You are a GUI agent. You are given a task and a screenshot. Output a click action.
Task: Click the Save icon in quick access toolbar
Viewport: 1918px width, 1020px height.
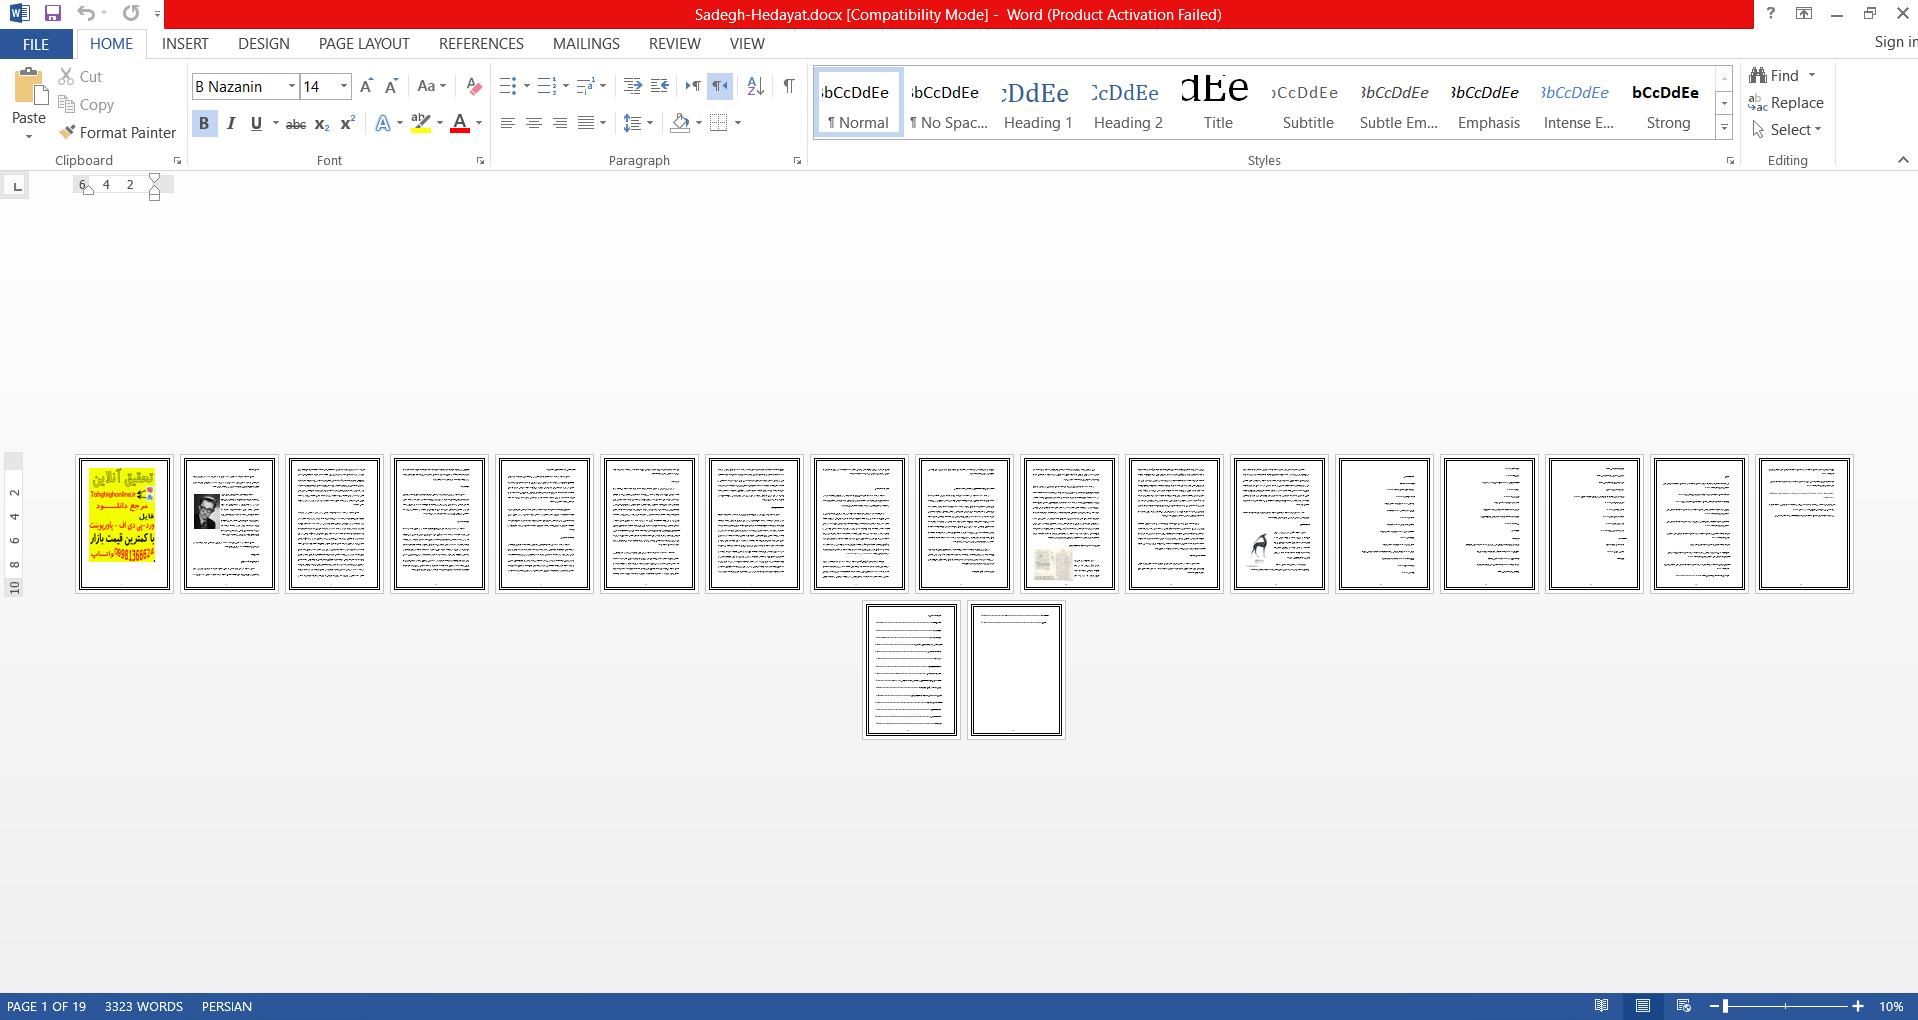tap(53, 14)
